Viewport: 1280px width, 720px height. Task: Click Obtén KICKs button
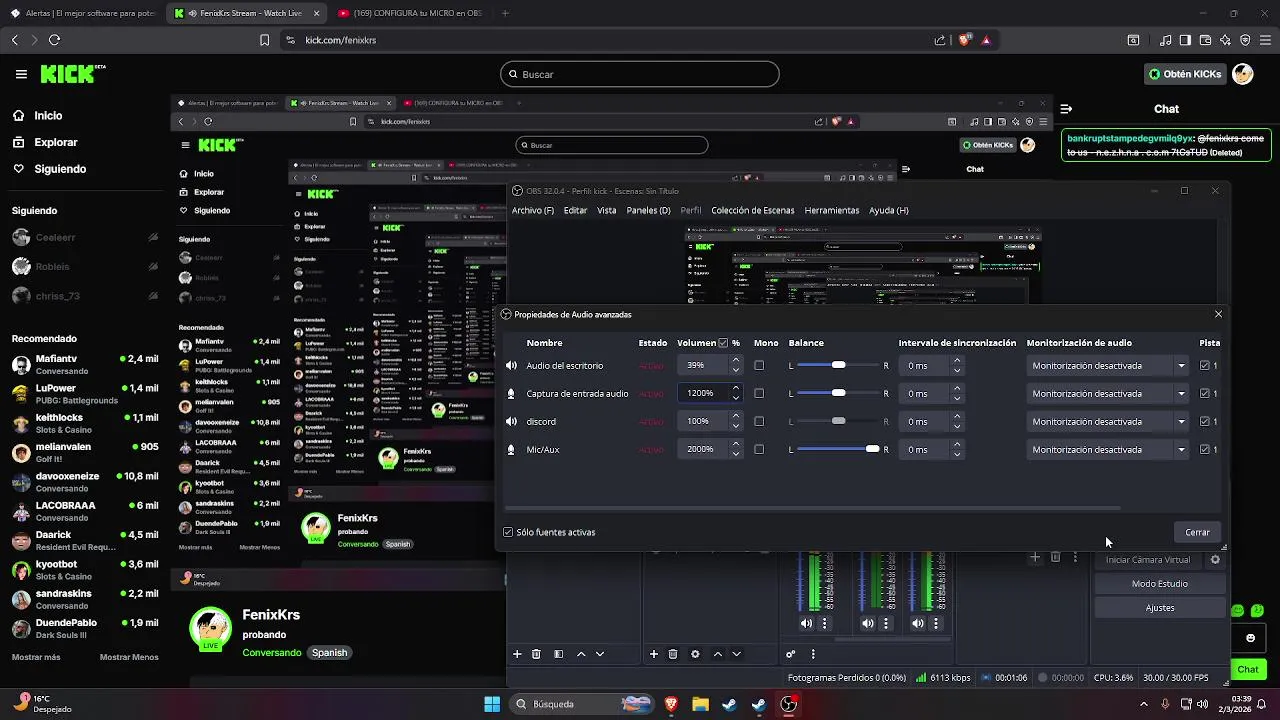(x=1185, y=74)
